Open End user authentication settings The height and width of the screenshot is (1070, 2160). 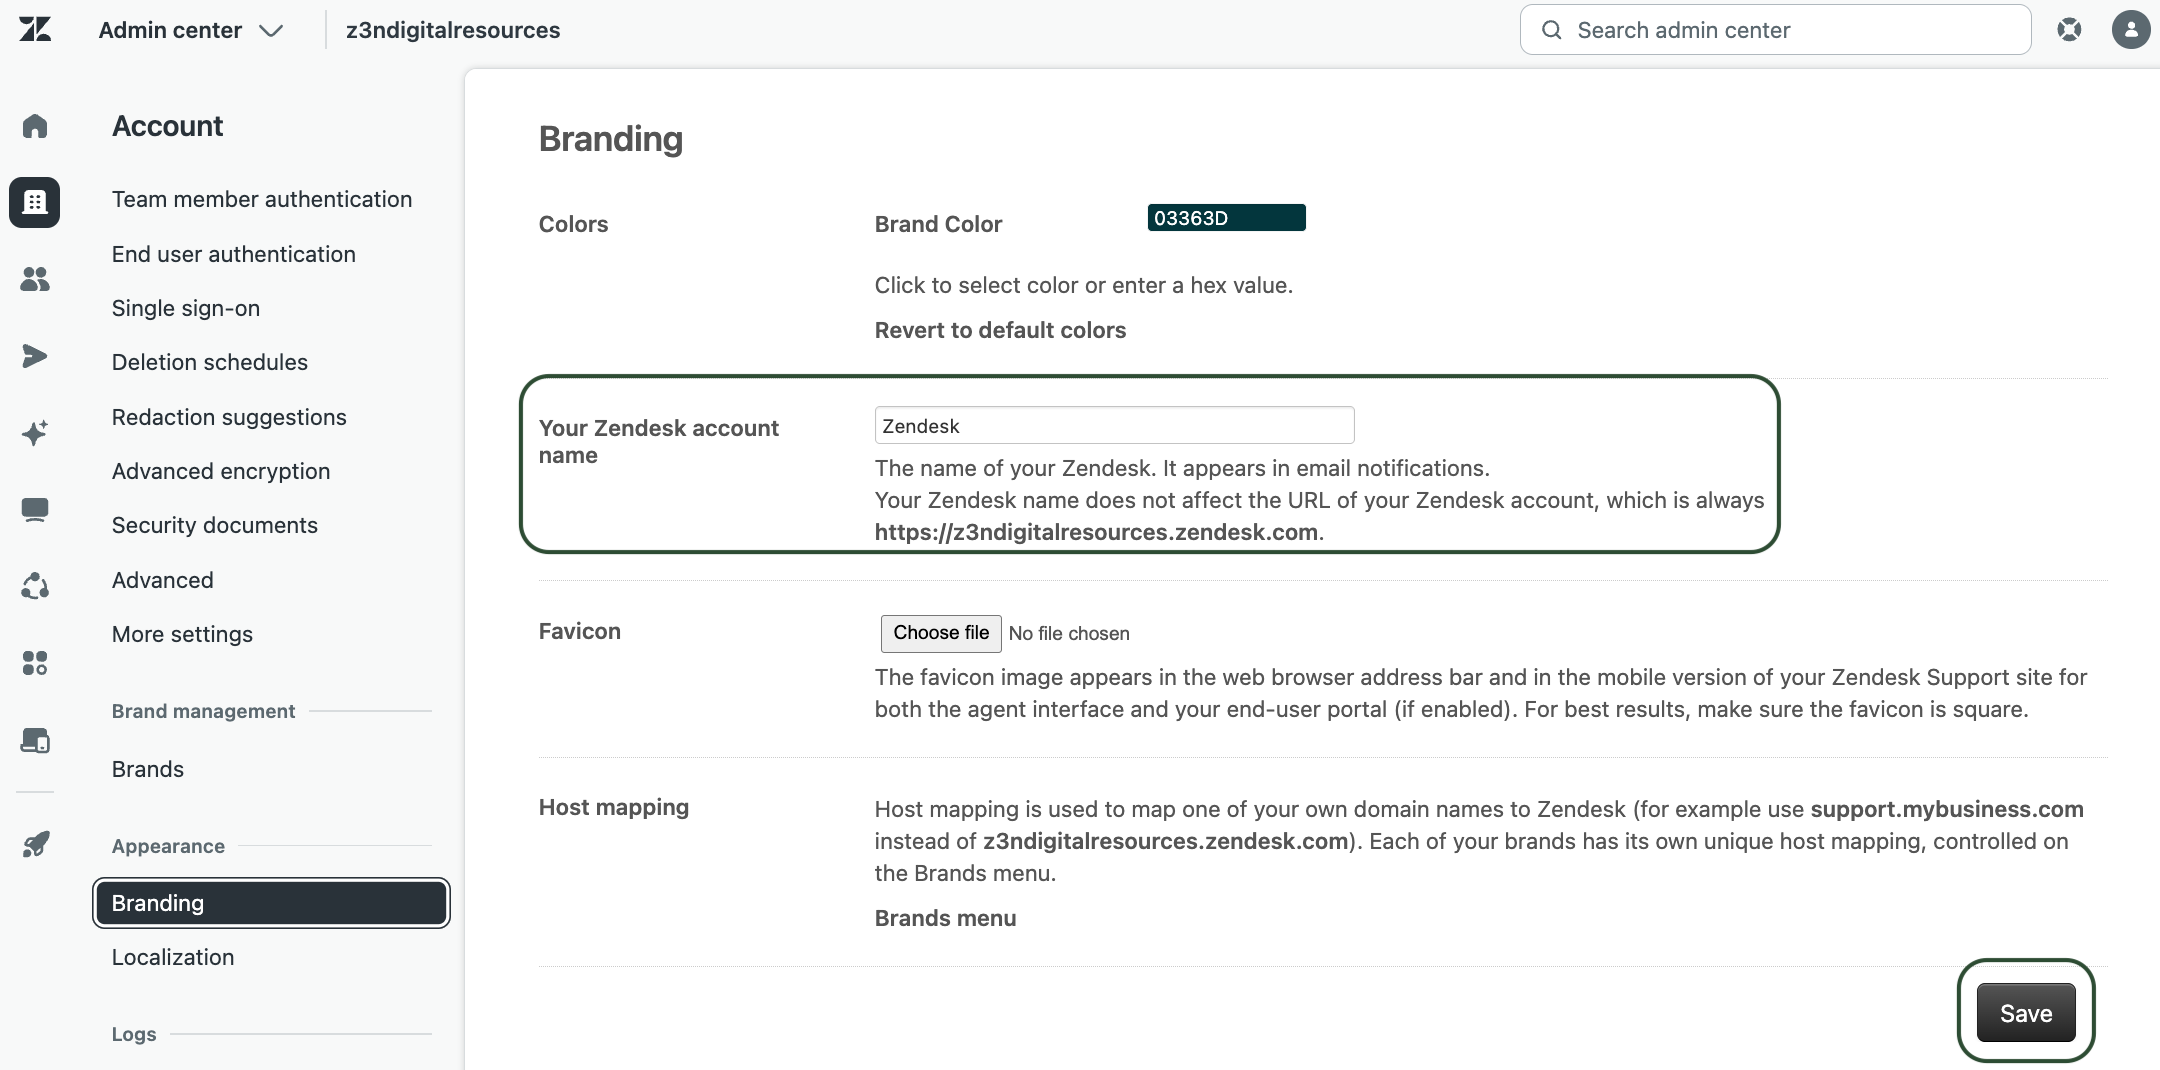pos(234,254)
